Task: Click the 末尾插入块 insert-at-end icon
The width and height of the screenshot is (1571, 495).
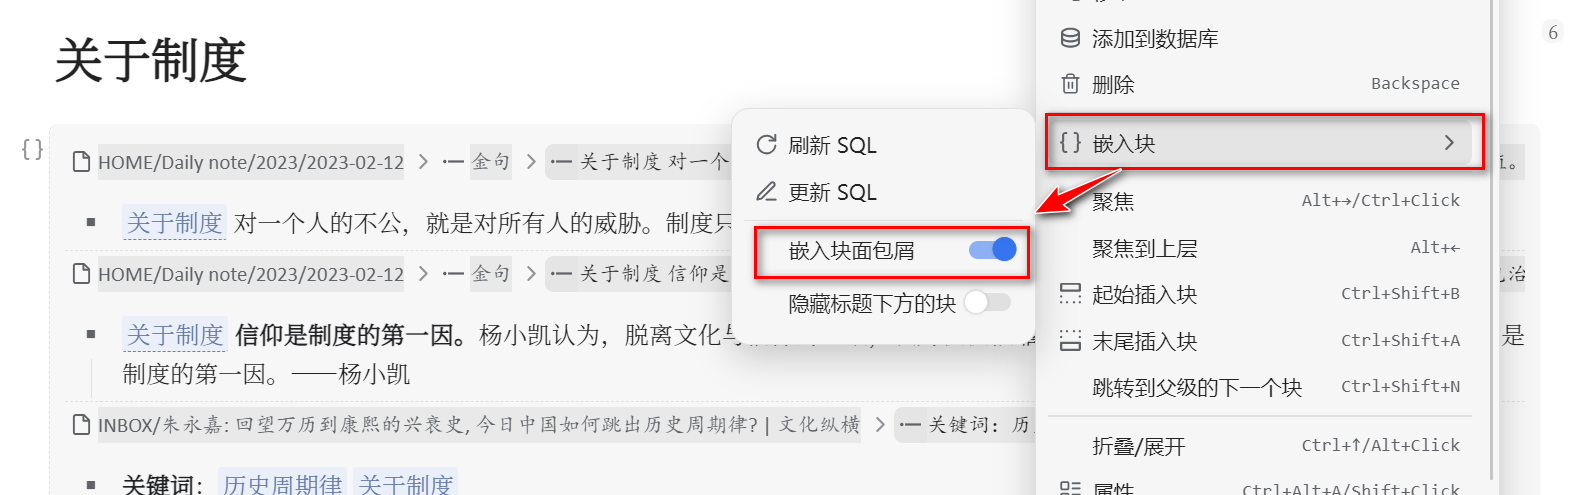Action: [1070, 341]
